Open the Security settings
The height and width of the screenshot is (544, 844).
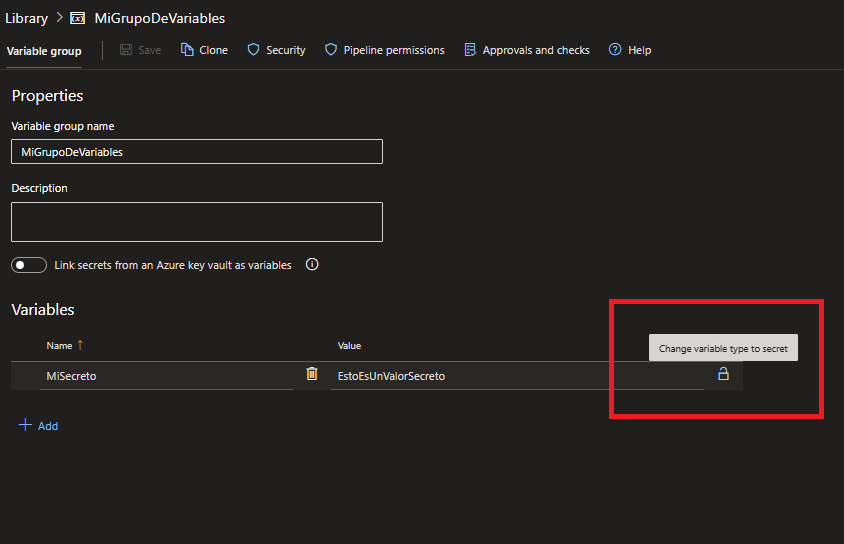pyautogui.click(x=276, y=50)
